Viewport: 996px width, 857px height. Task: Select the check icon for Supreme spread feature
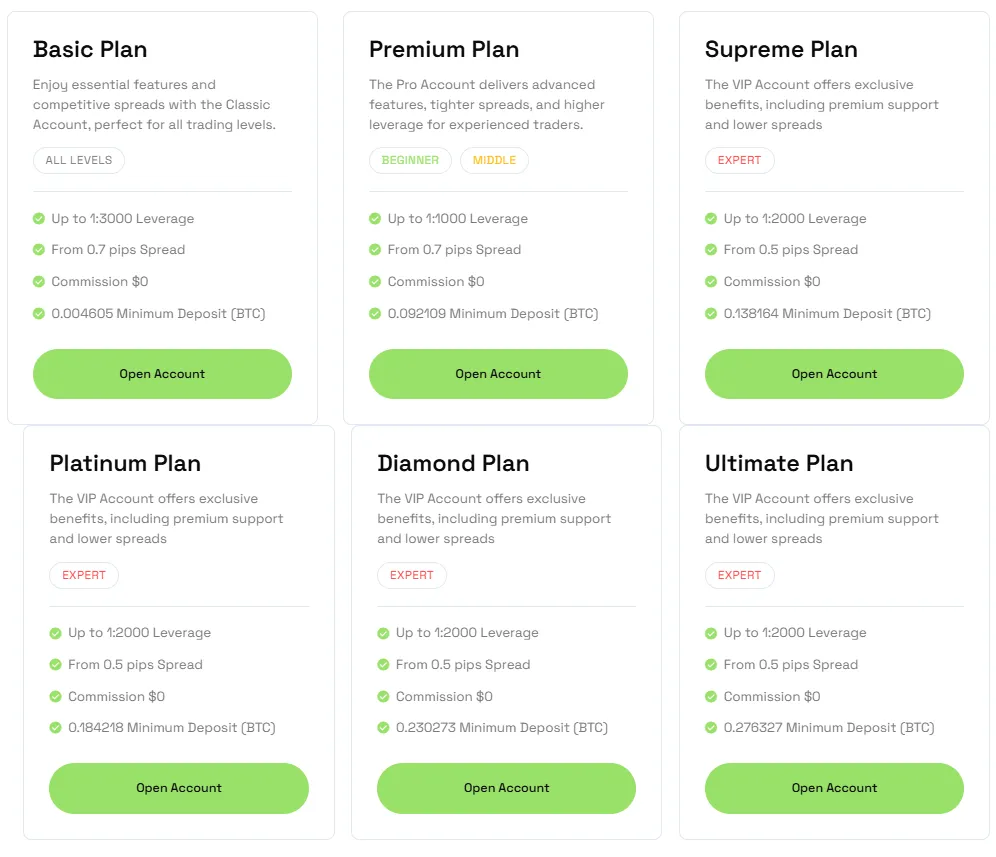click(710, 249)
